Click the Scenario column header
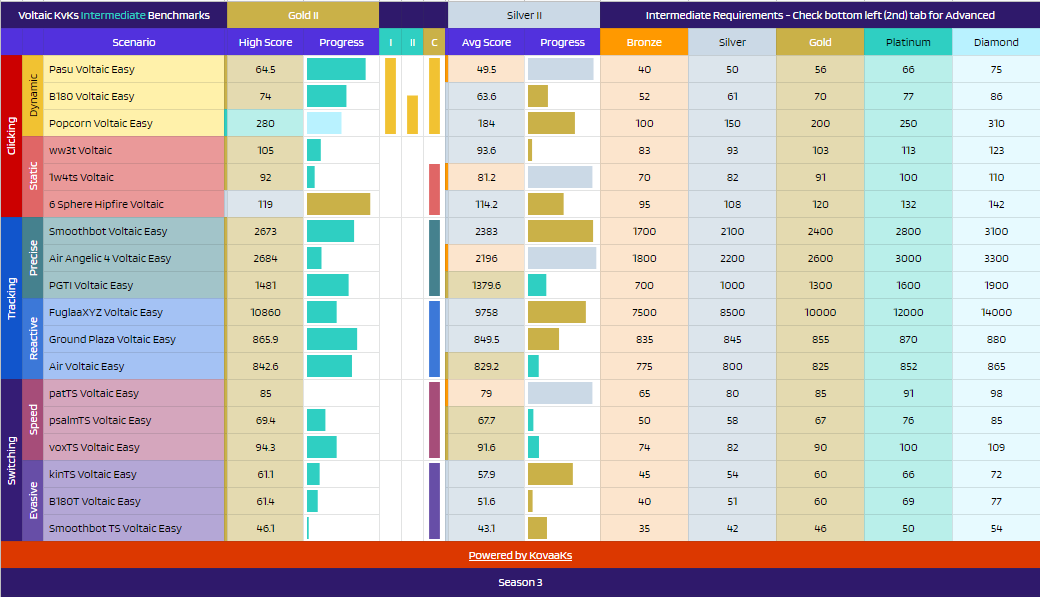The width and height of the screenshot is (1040, 597). 134,42
